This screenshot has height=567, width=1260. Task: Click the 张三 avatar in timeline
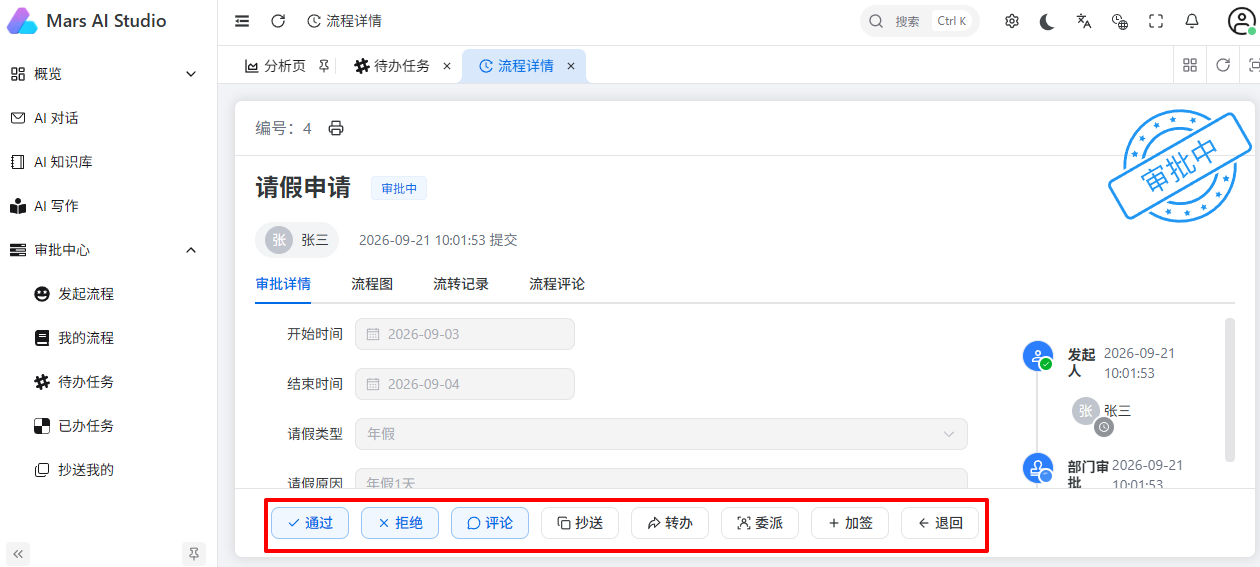click(x=1087, y=412)
